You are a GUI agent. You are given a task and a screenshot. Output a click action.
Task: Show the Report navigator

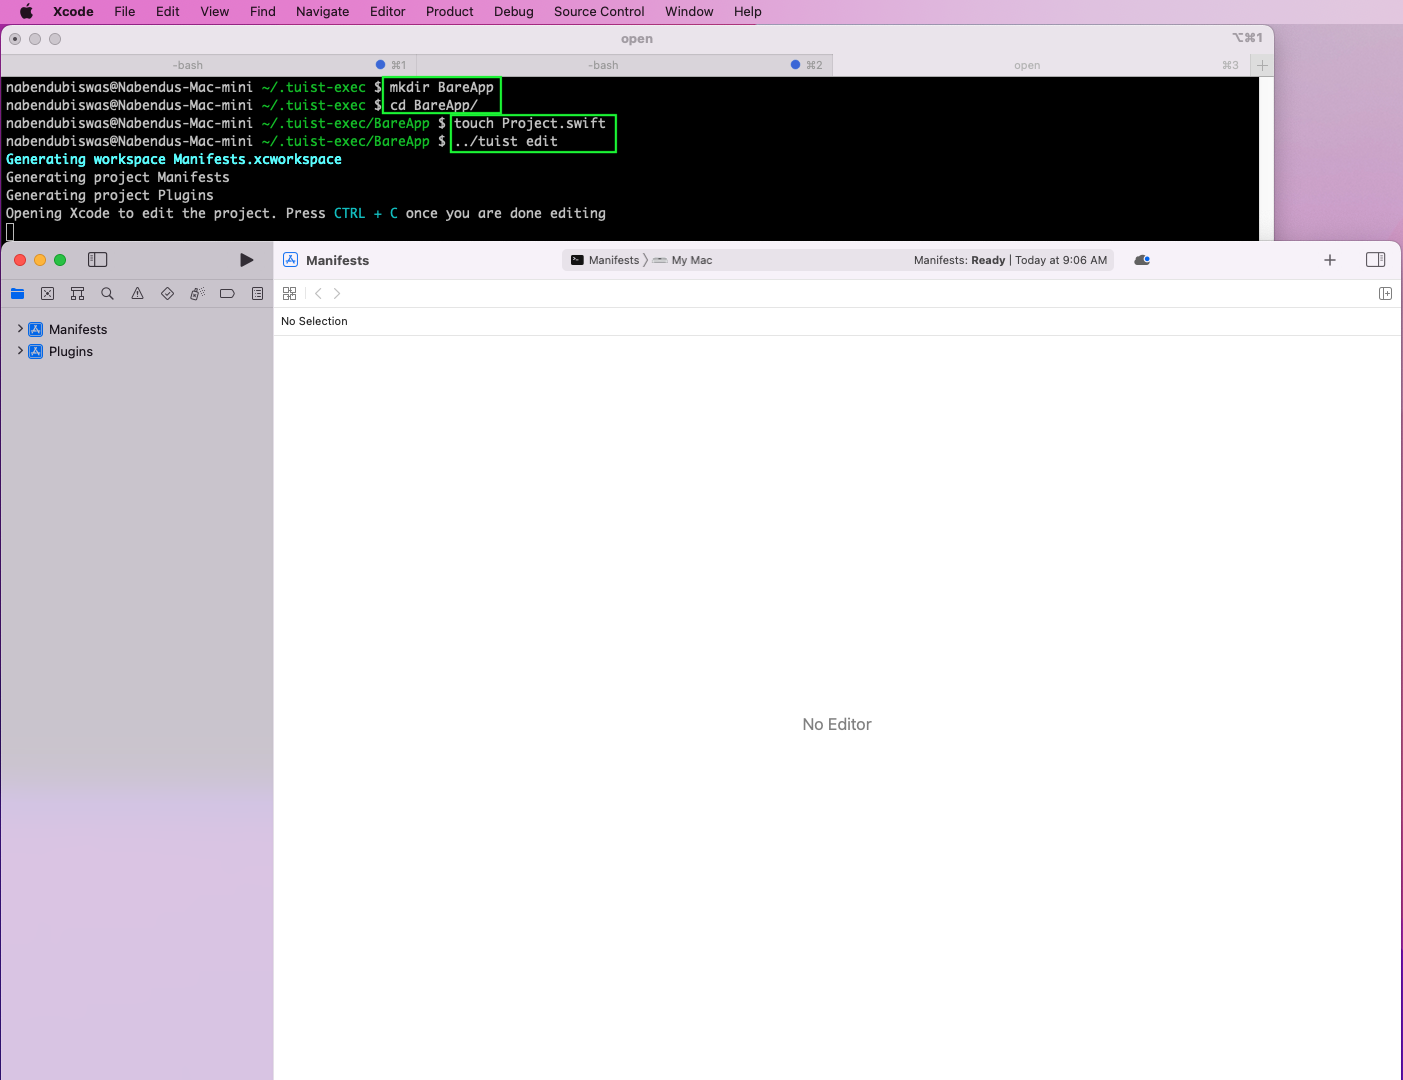[x=257, y=294]
